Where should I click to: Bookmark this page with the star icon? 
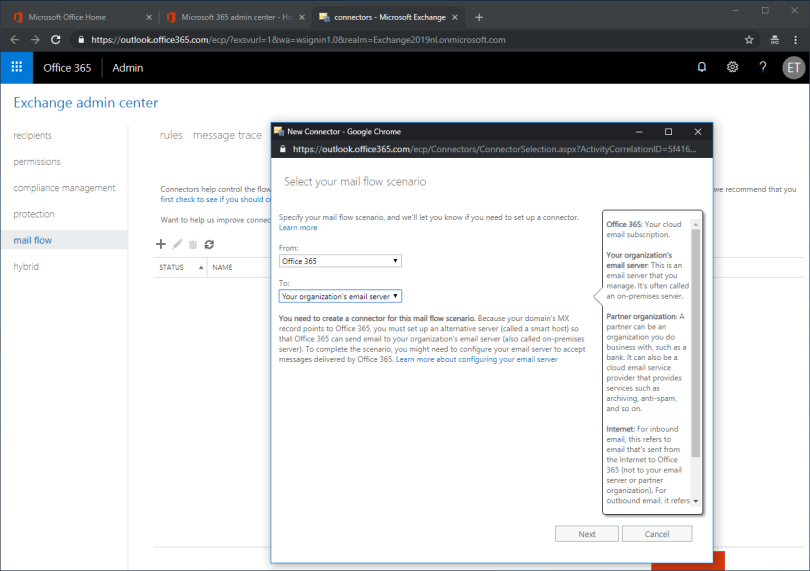coord(749,40)
